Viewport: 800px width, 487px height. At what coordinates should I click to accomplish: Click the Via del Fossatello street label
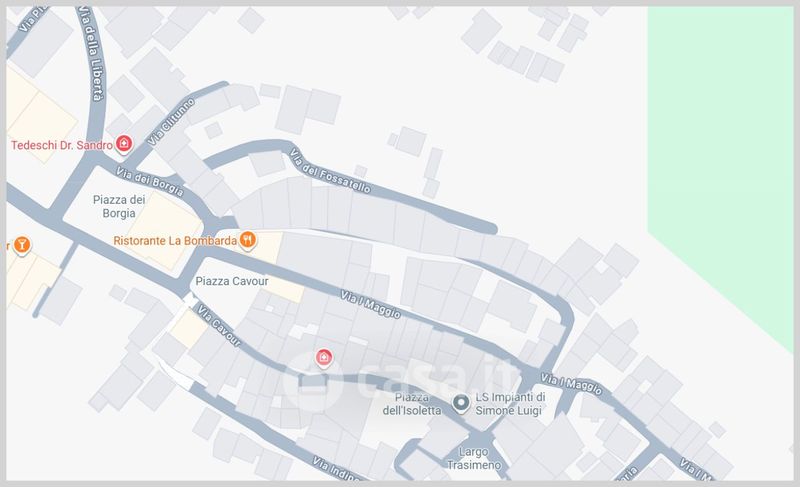pyautogui.click(x=330, y=171)
